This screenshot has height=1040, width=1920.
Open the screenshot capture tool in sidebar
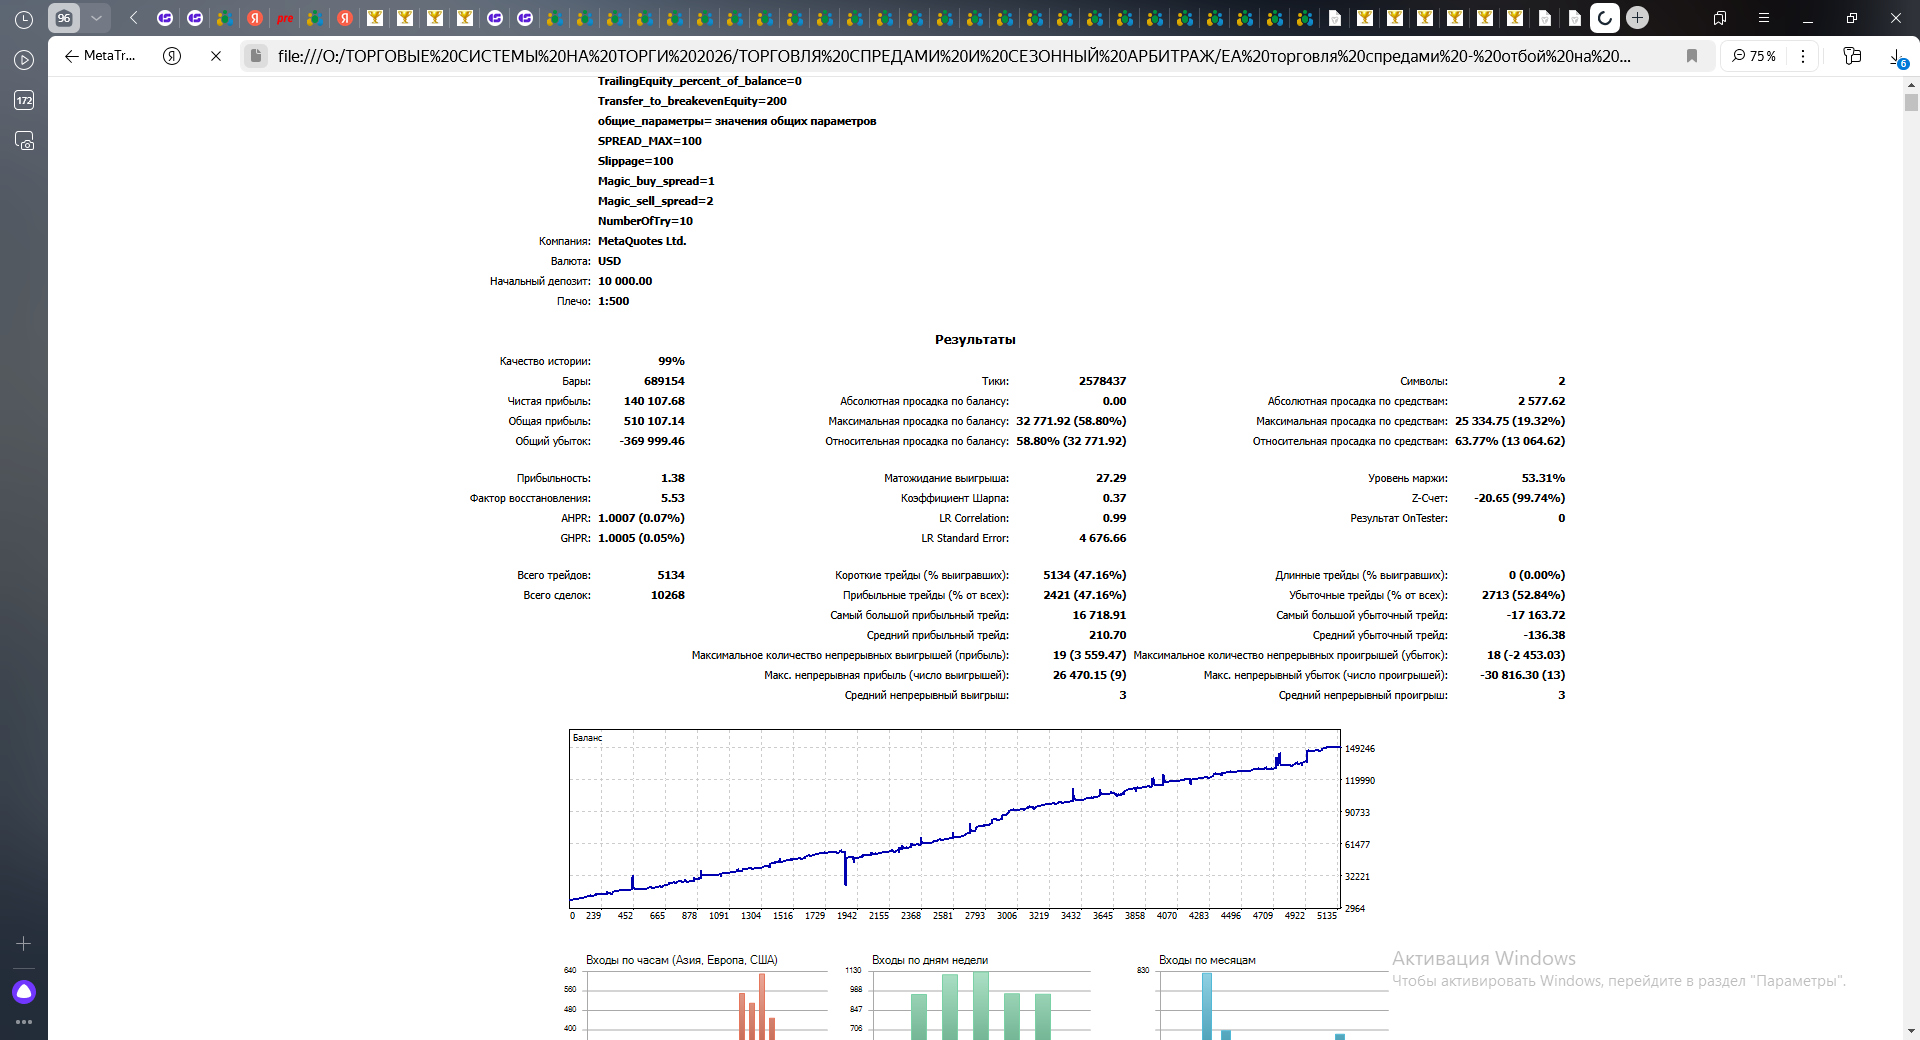(24, 141)
